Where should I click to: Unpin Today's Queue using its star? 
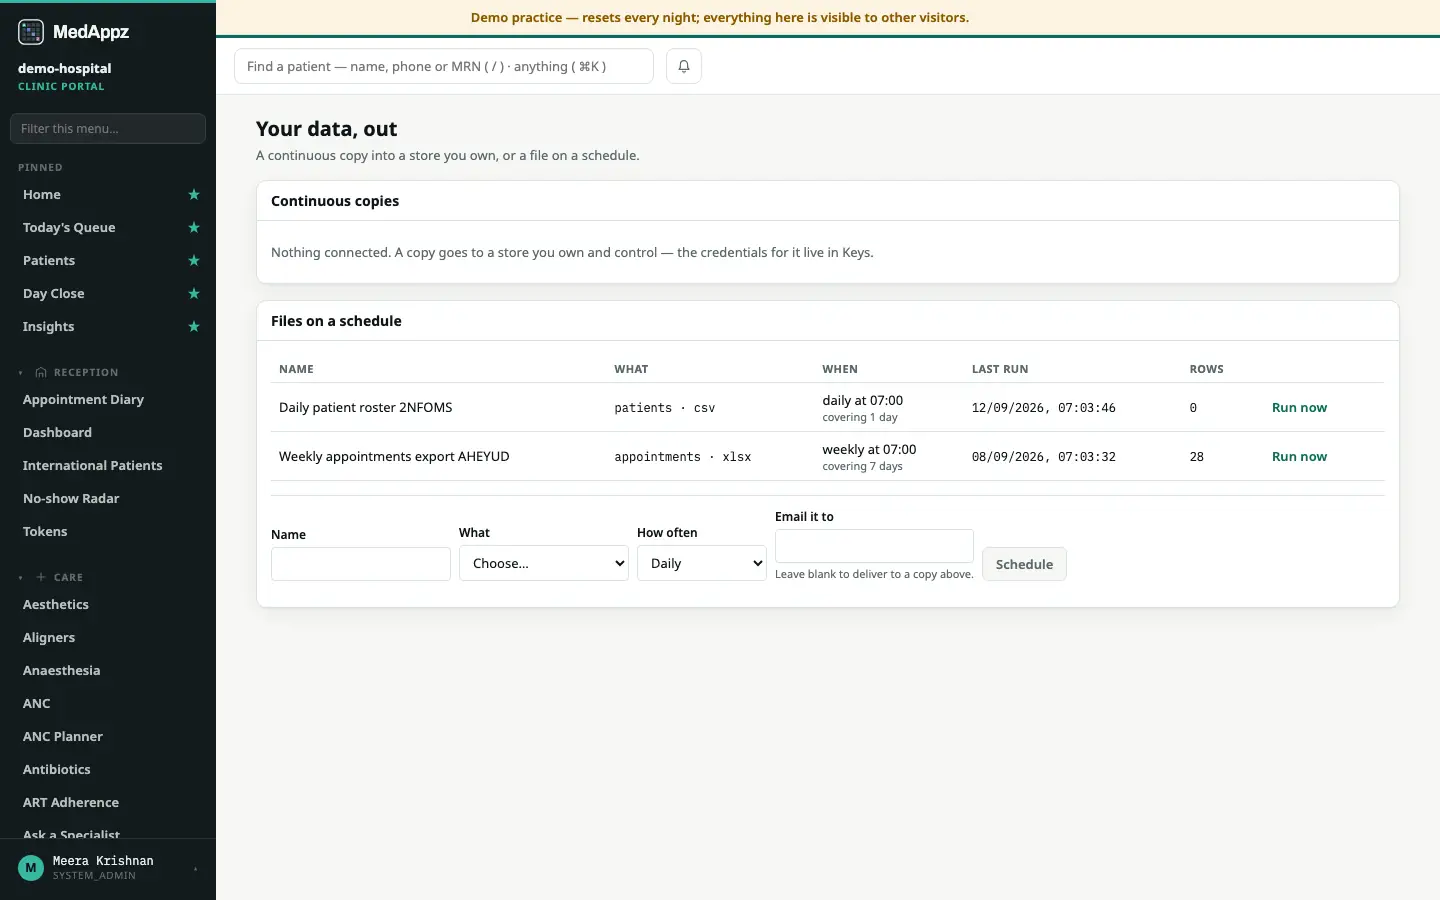coord(194,228)
